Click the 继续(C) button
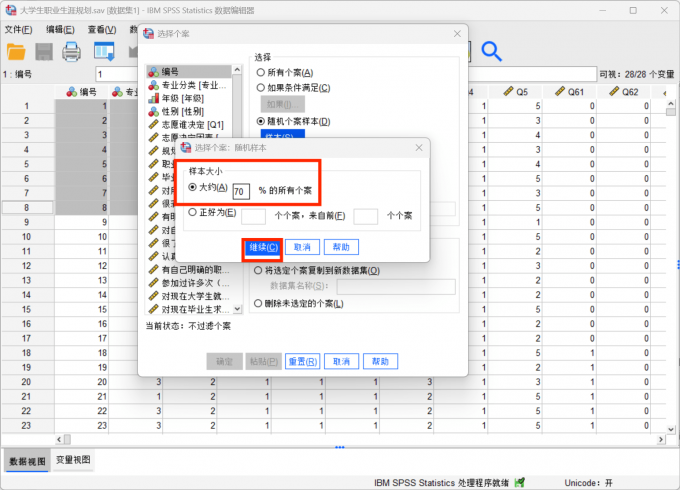The width and height of the screenshot is (680, 490). pos(260,247)
